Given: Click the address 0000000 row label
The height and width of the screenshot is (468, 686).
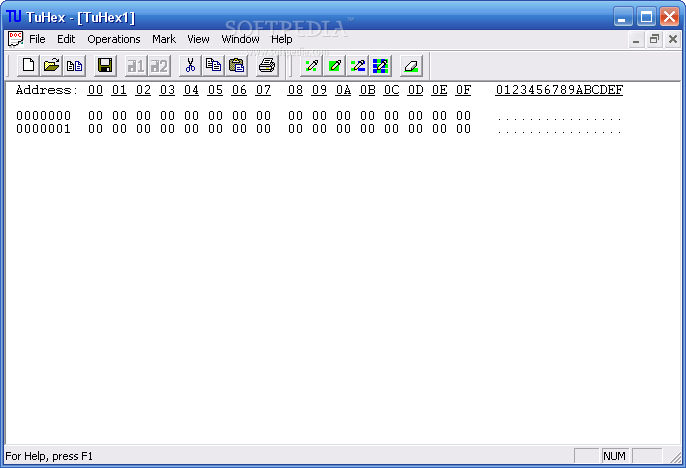Looking at the screenshot, I should 43,116.
